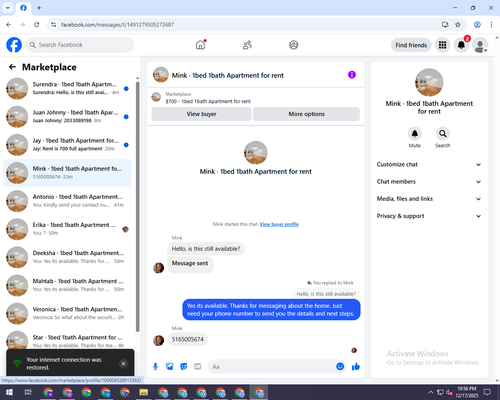Open the View buyer profile link
500x400 pixels.
279,224
